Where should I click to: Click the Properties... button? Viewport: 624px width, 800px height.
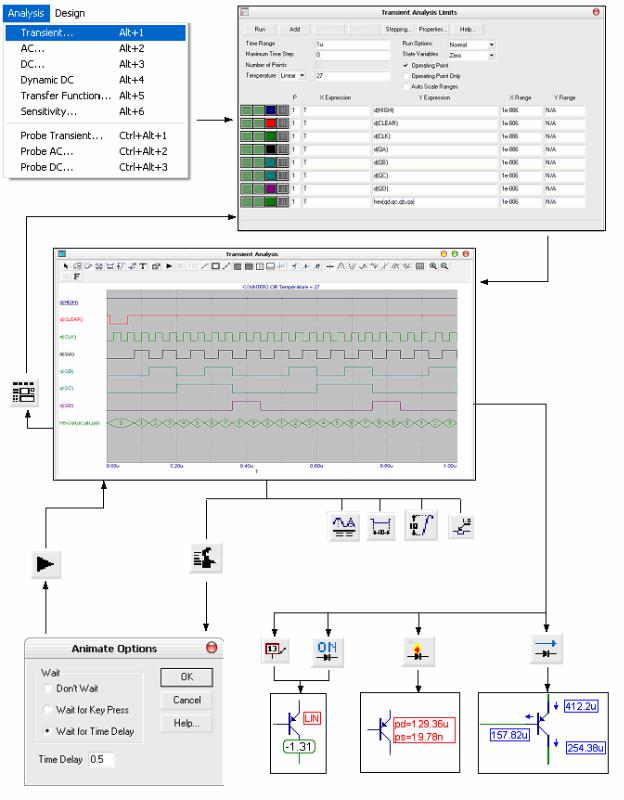pyautogui.click(x=432, y=29)
